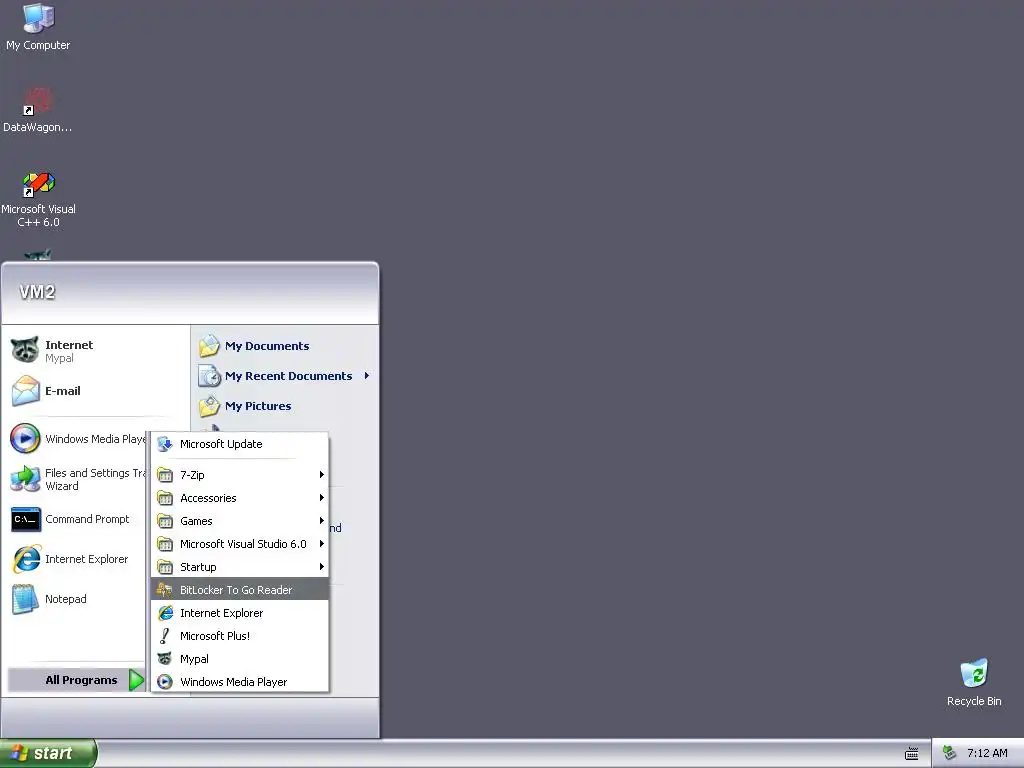Select the Recycle Bin icon
1024x768 pixels.
pyautogui.click(x=974, y=682)
